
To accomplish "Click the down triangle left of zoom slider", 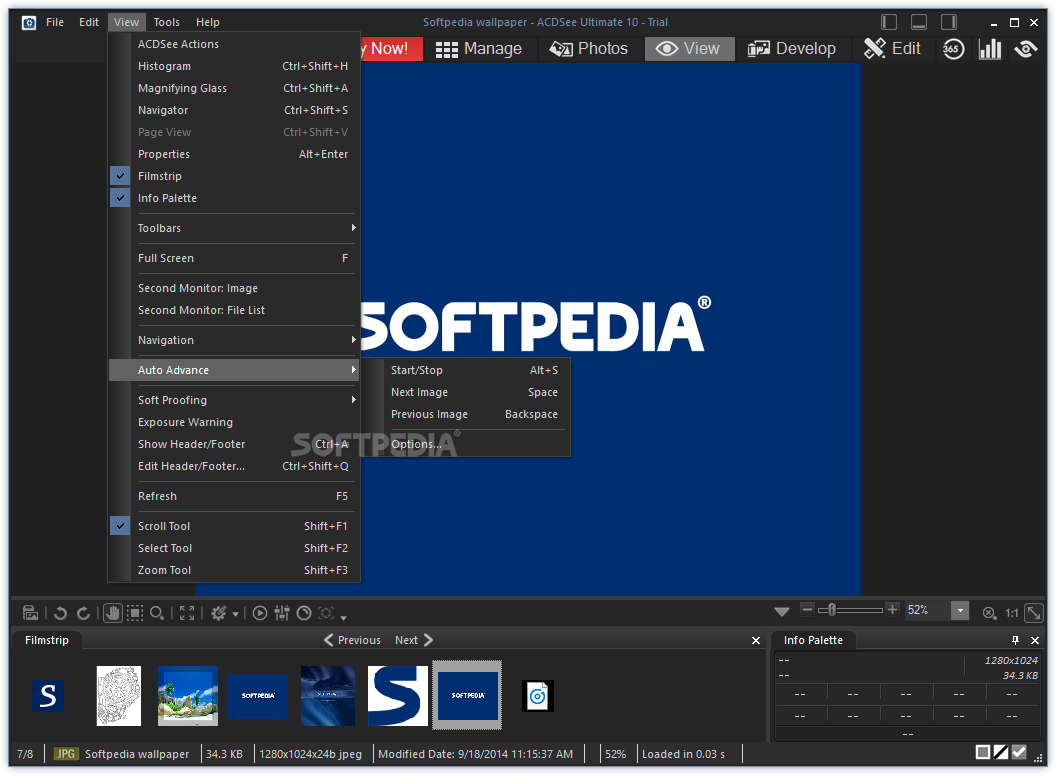I will 782,611.
